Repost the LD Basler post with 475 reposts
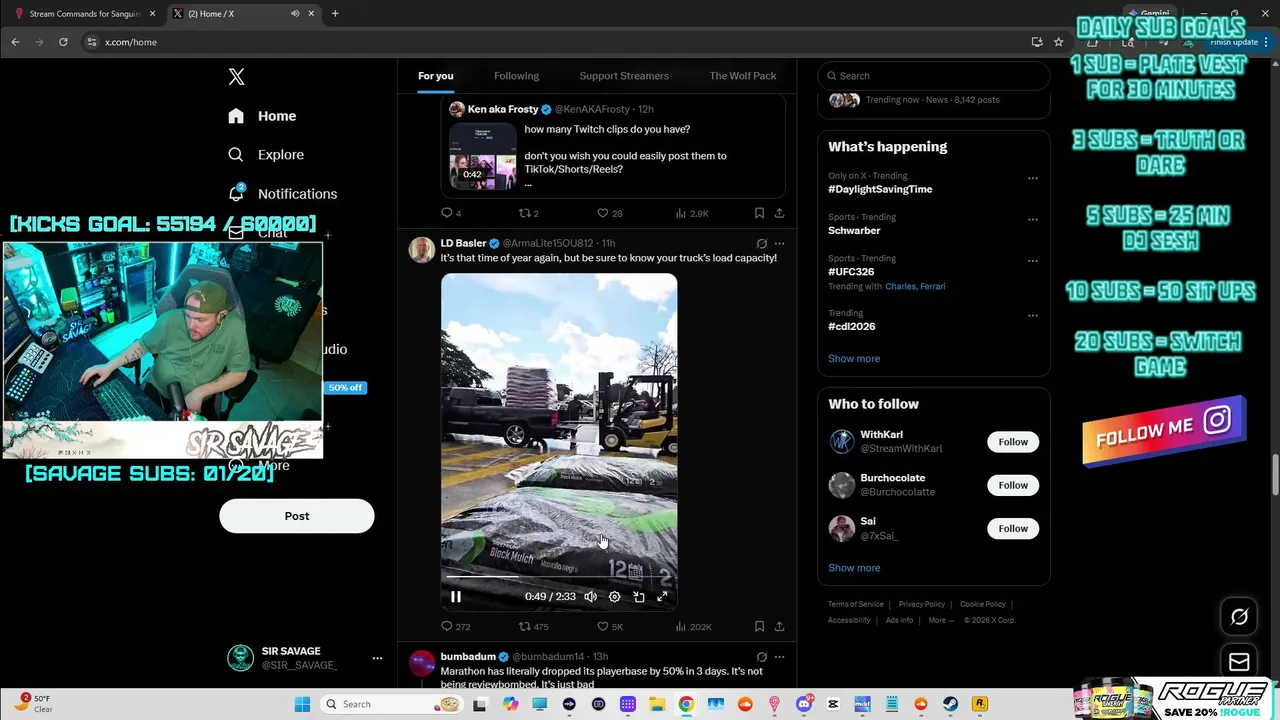This screenshot has height=720, width=1280. (x=533, y=627)
